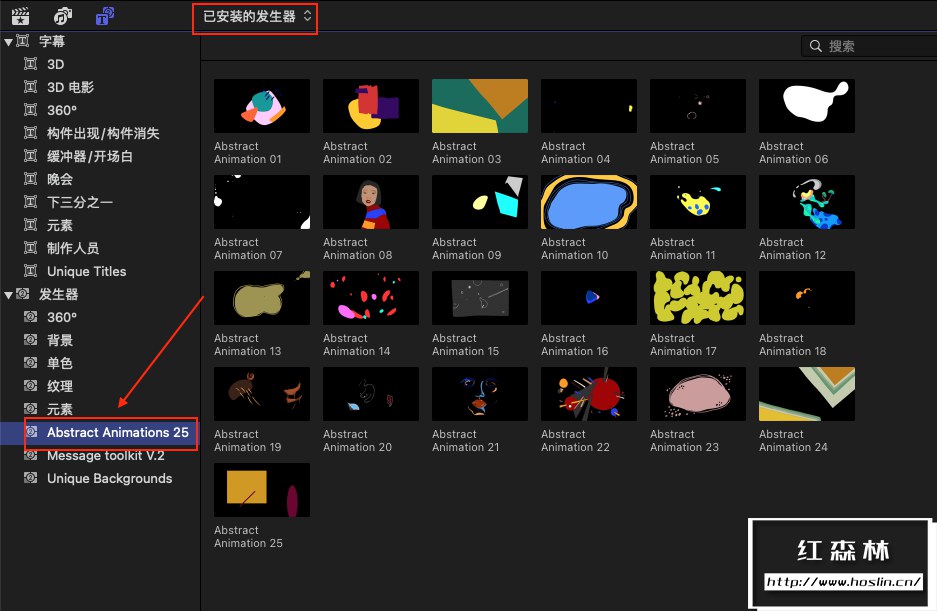Select the 360° category under 发生器

click(100, 317)
